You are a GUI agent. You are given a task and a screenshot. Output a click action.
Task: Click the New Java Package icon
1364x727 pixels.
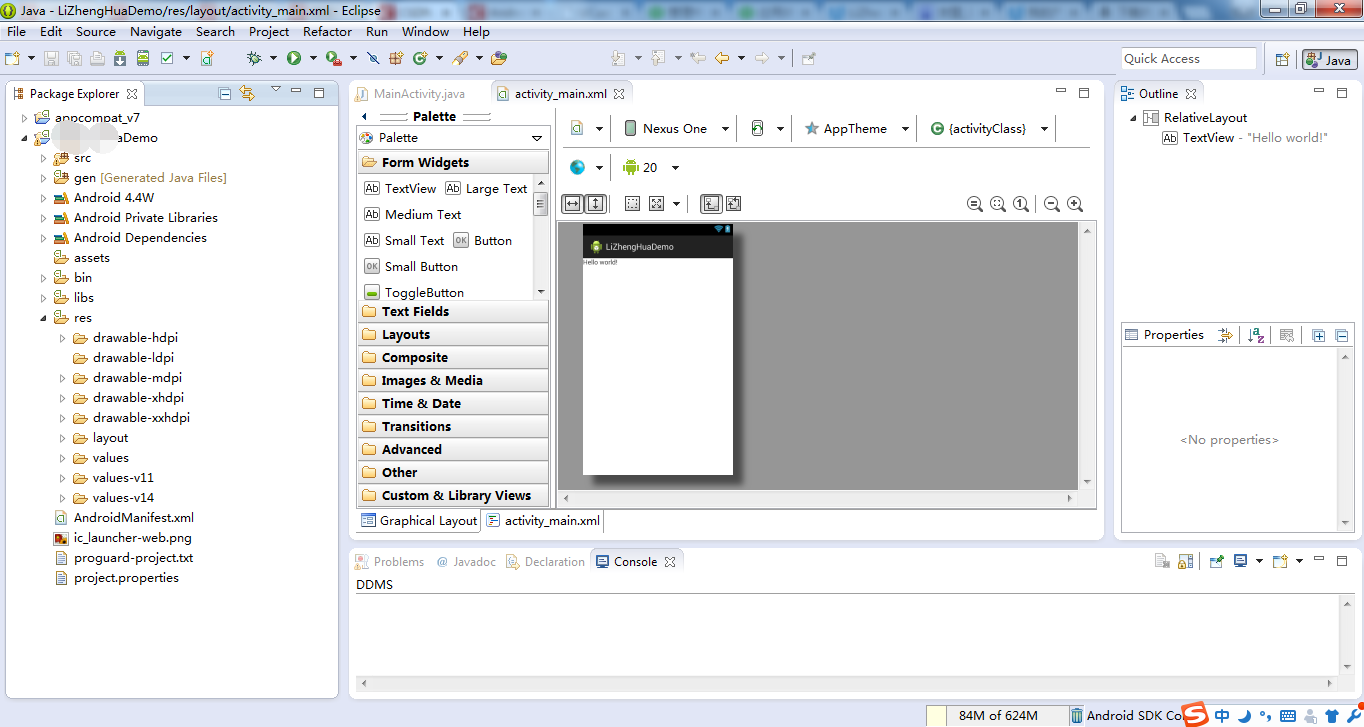(x=396, y=58)
